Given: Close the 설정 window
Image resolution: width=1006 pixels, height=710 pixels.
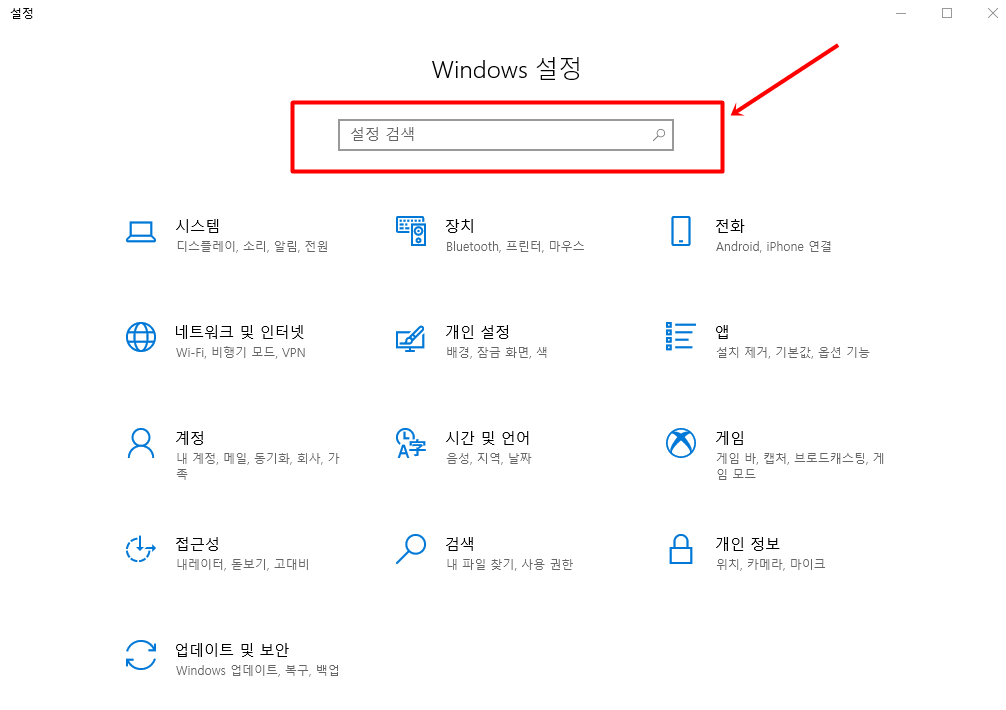Looking at the screenshot, I should click(x=992, y=13).
